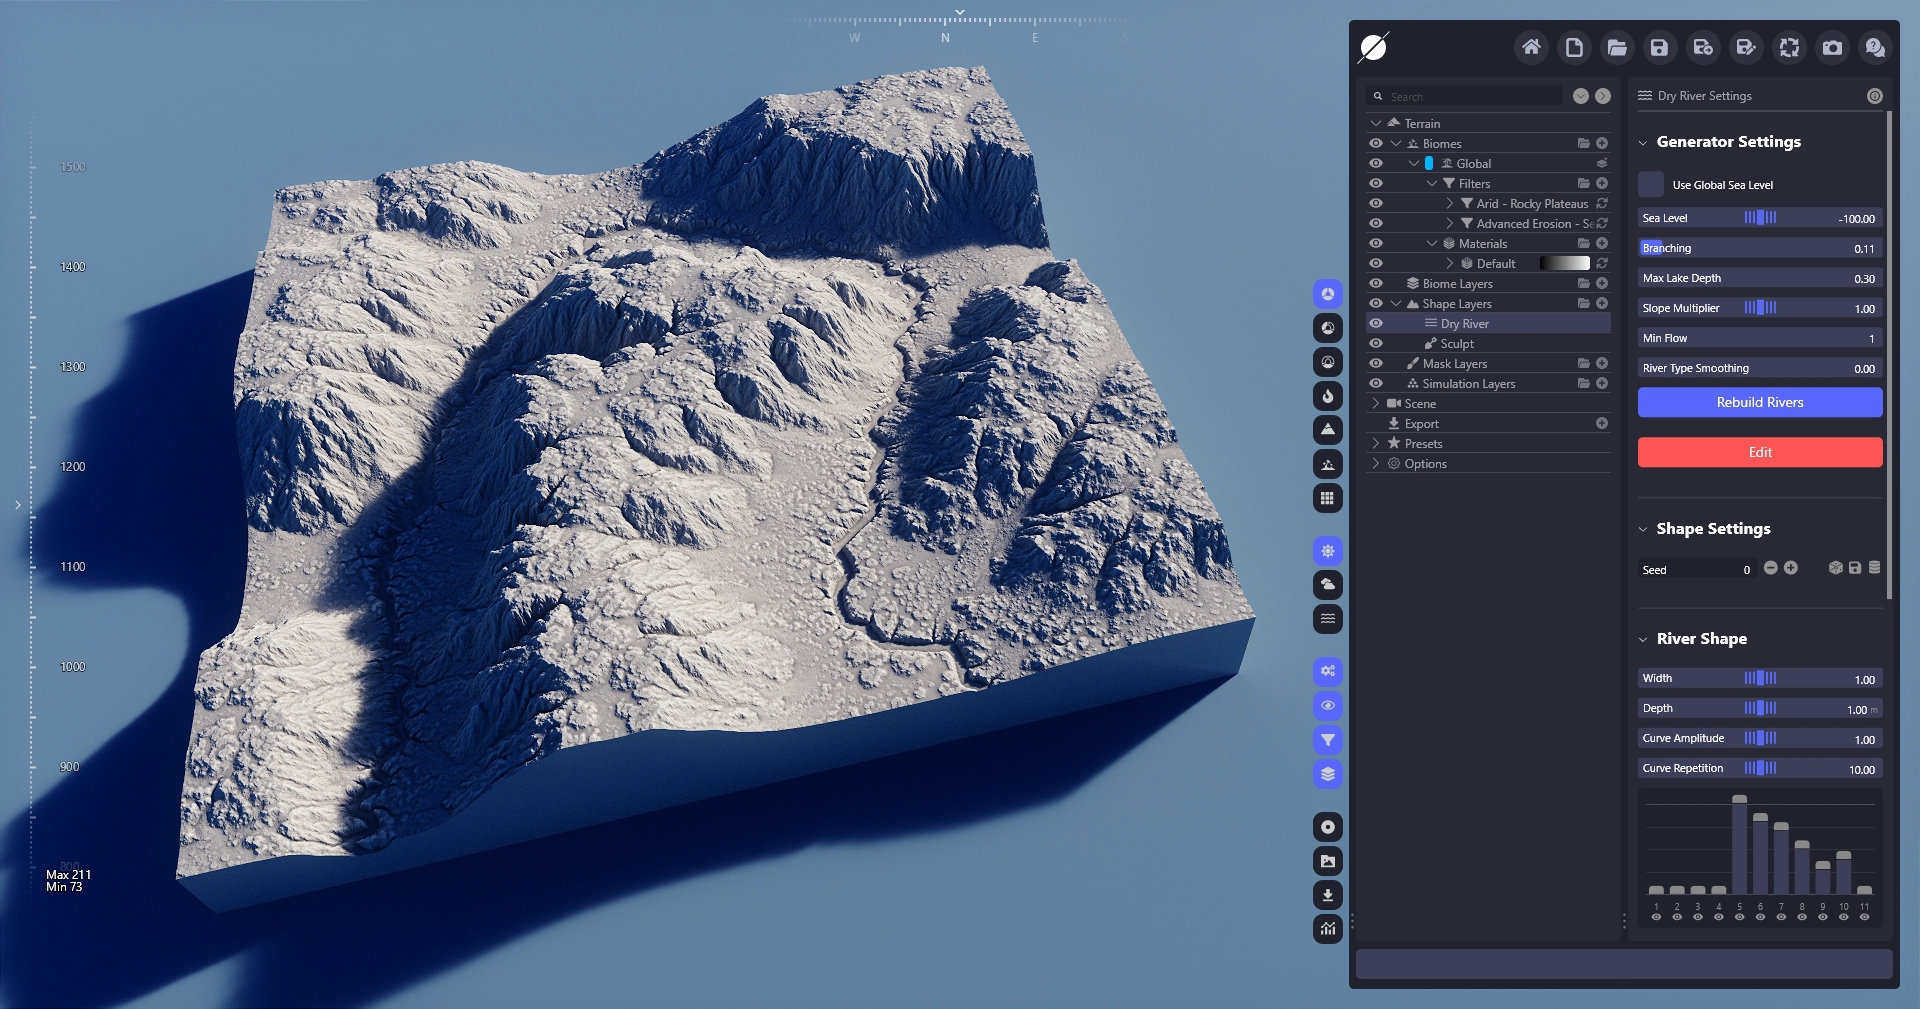
Task: Select the Export item in tree
Action: click(1421, 424)
